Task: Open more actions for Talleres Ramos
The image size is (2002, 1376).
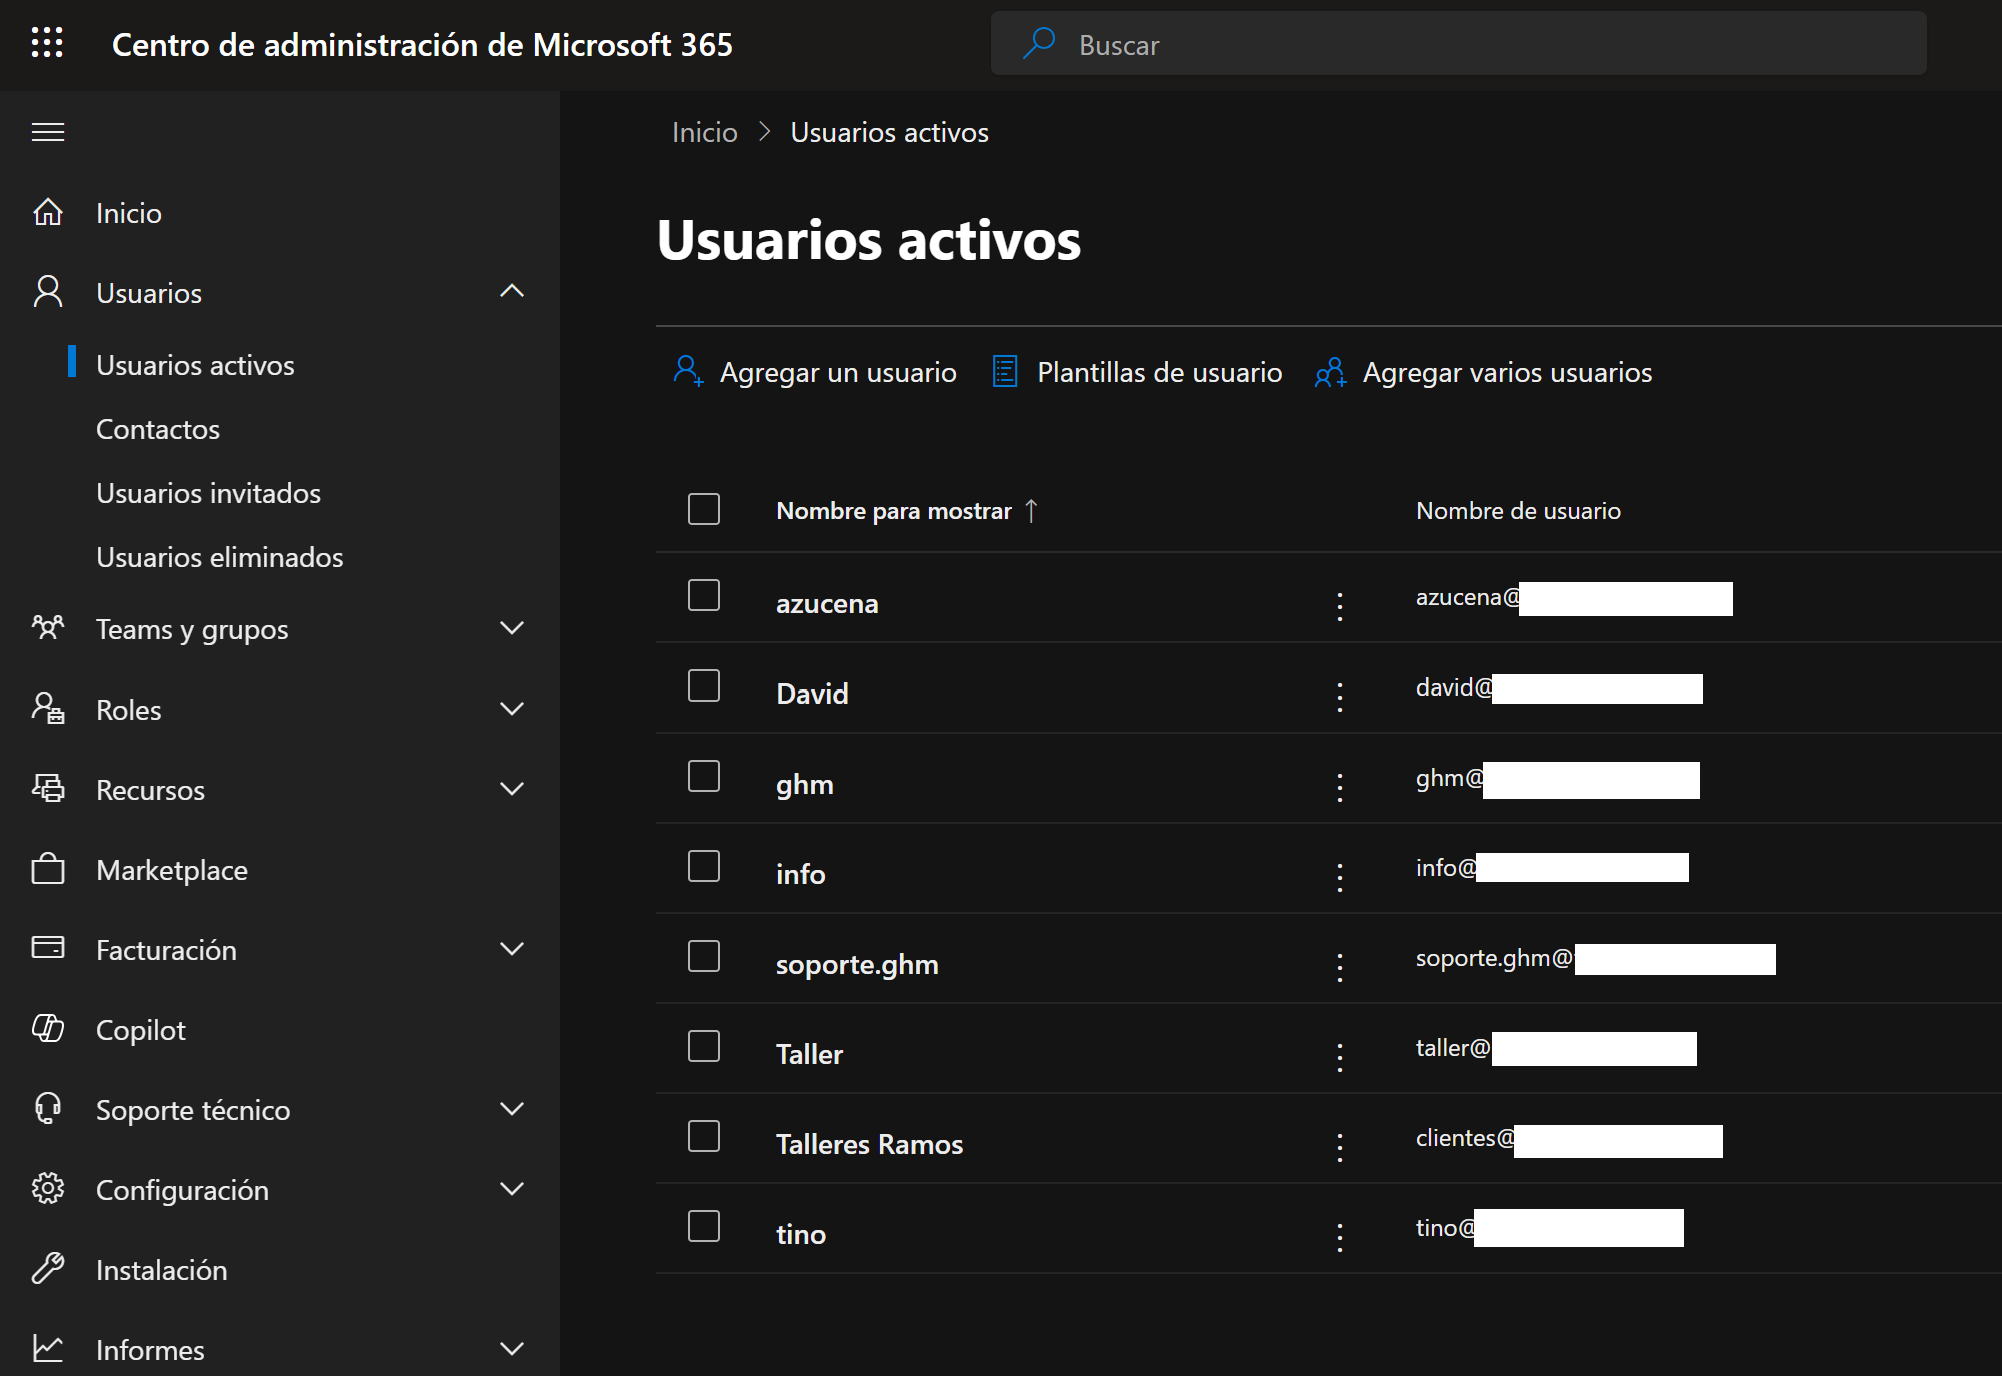Action: (x=1340, y=1147)
